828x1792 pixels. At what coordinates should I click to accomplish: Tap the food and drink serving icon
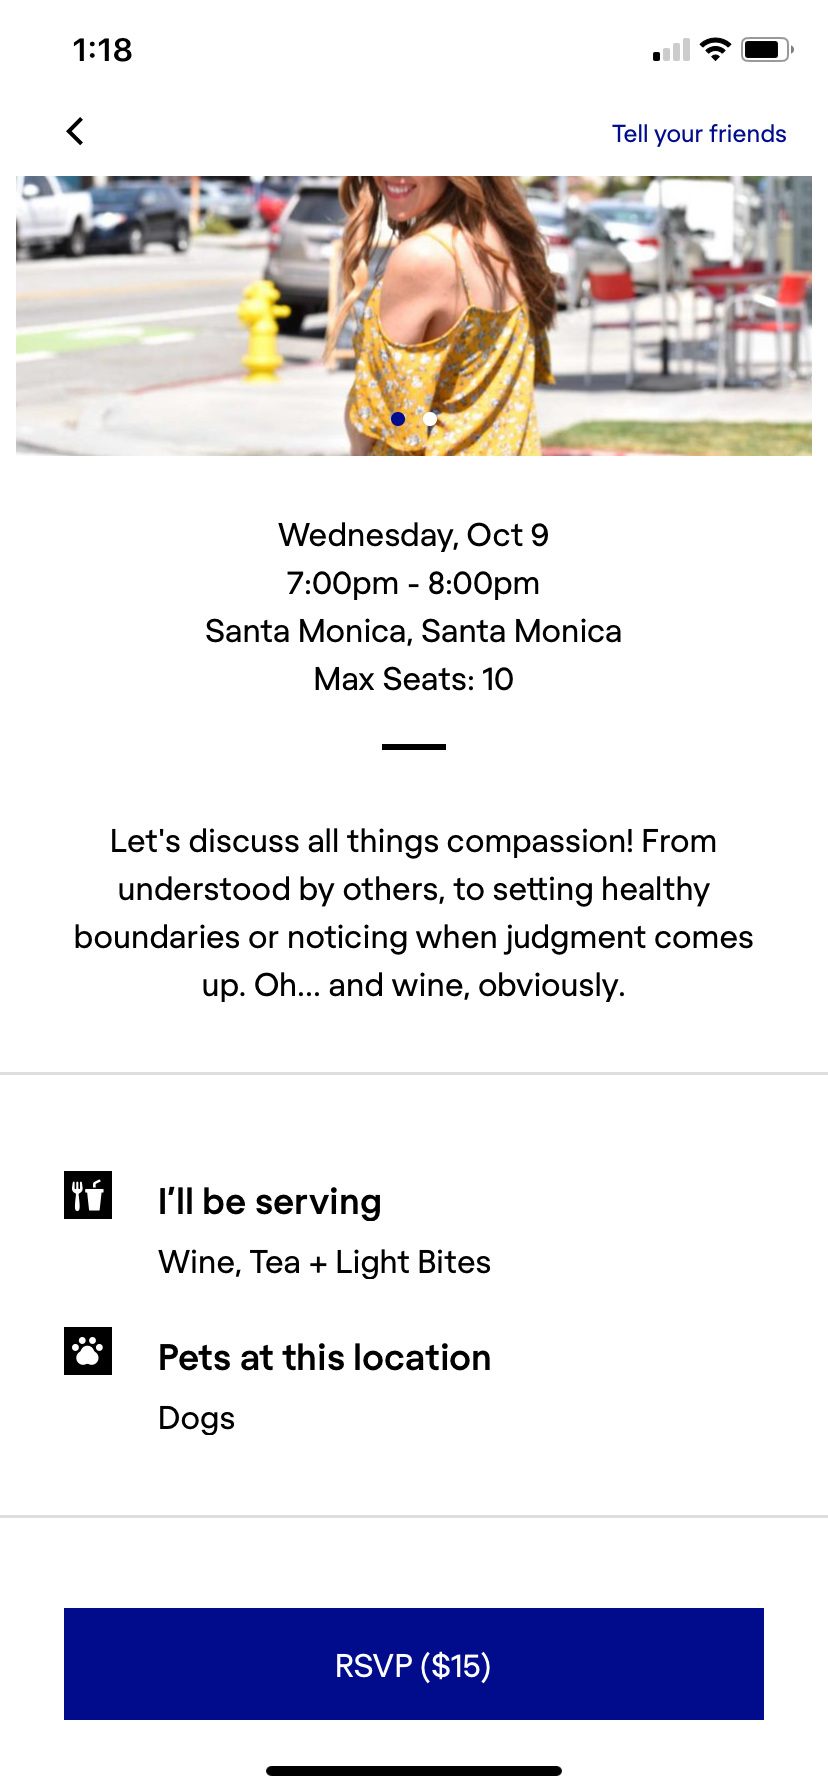[x=88, y=1195]
